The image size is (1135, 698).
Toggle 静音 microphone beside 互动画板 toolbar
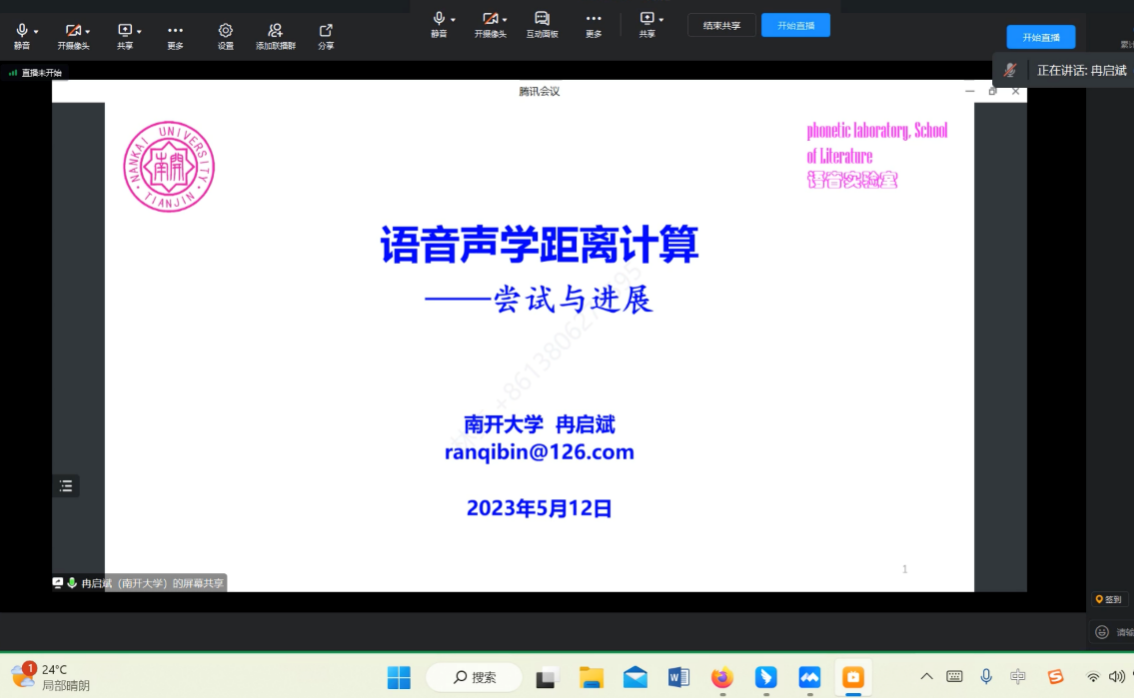coord(438,19)
